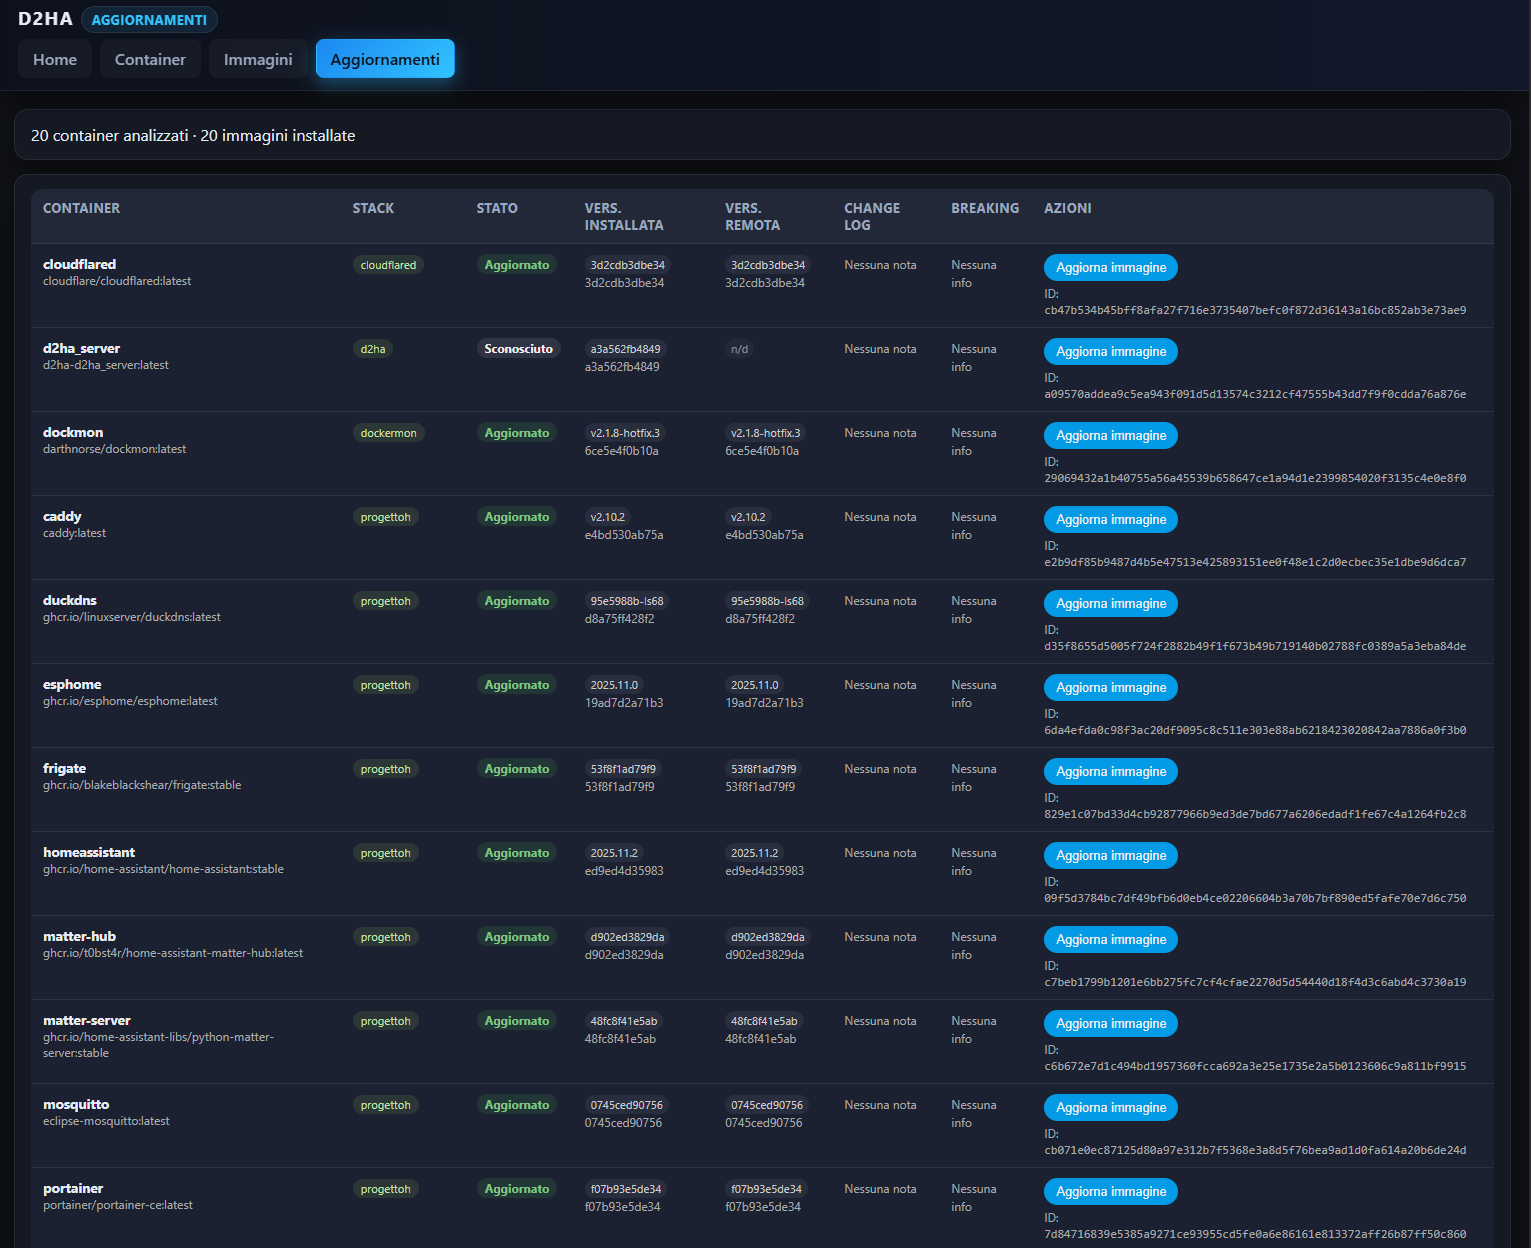Switch to the Container tab
This screenshot has height=1248, width=1531.
click(x=150, y=59)
